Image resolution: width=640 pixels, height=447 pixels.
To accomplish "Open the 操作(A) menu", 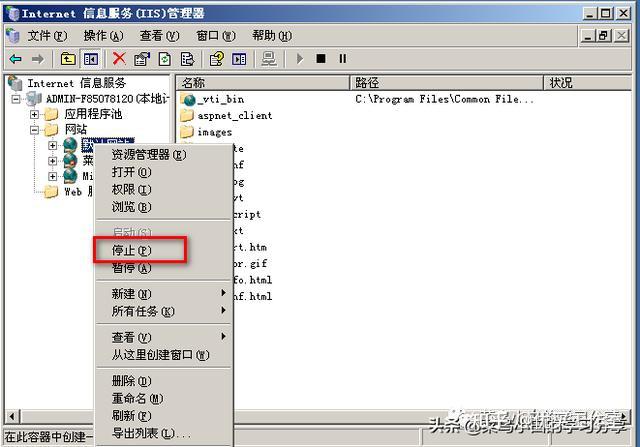I will pos(103,36).
